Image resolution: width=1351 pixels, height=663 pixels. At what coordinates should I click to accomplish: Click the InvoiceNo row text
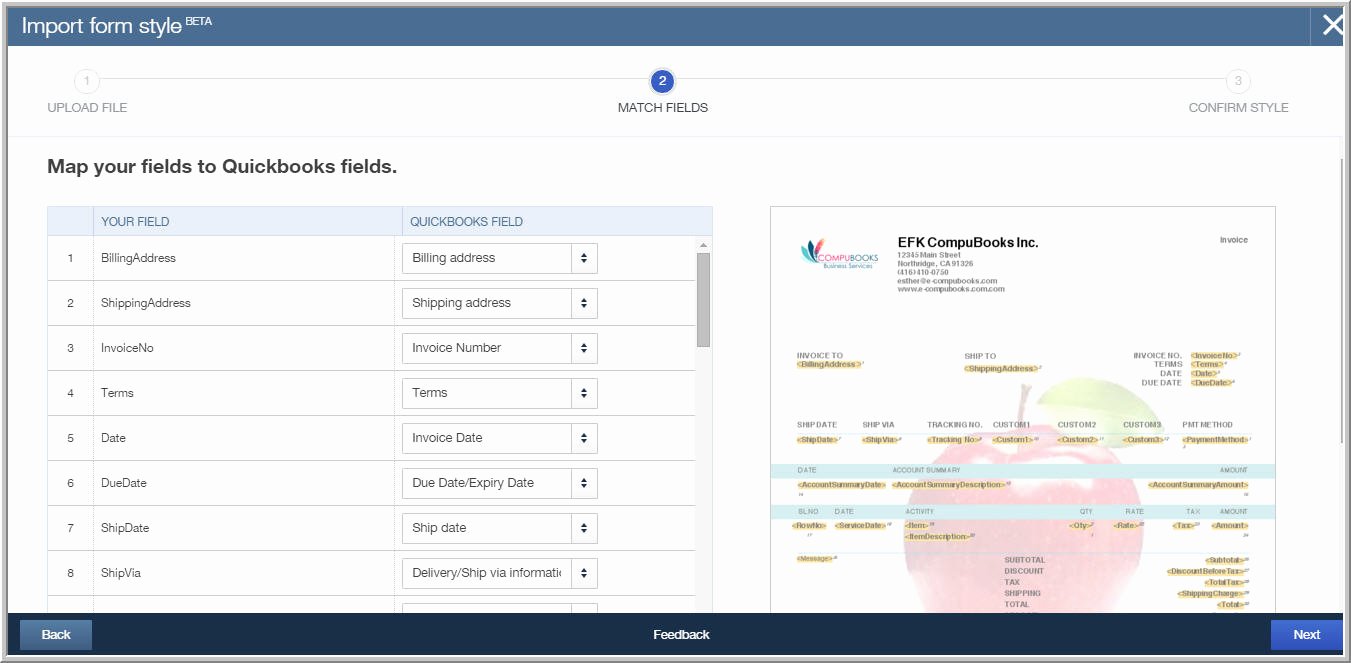coord(127,348)
